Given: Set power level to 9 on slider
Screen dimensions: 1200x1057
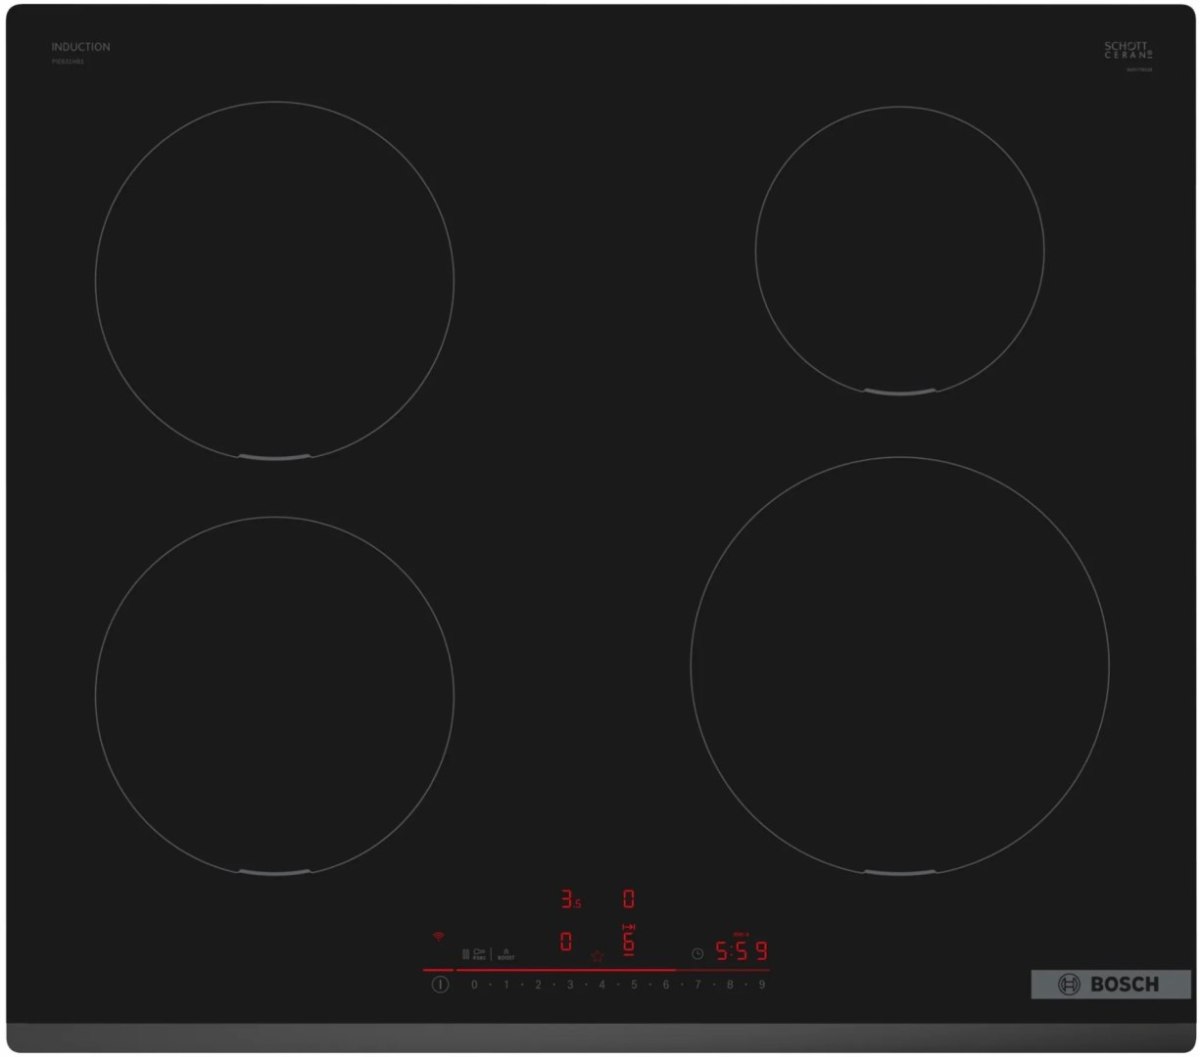Looking at the screenshot, I should click(762, 985).
